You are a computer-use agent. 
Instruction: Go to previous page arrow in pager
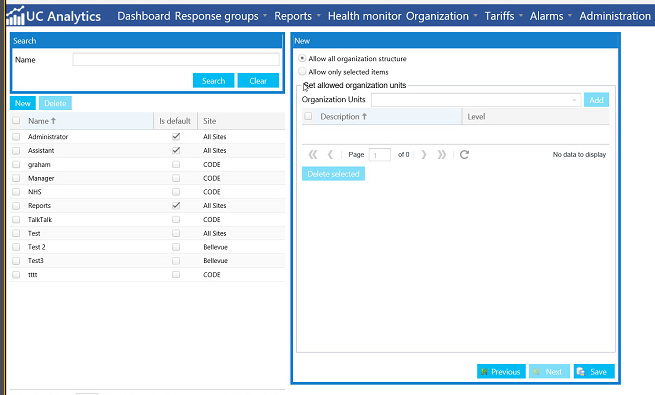pos(330,155)
